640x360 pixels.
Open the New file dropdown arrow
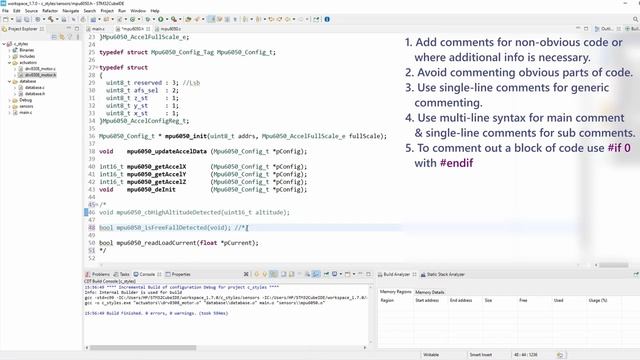pyautogui.click(x=12, y=19)
